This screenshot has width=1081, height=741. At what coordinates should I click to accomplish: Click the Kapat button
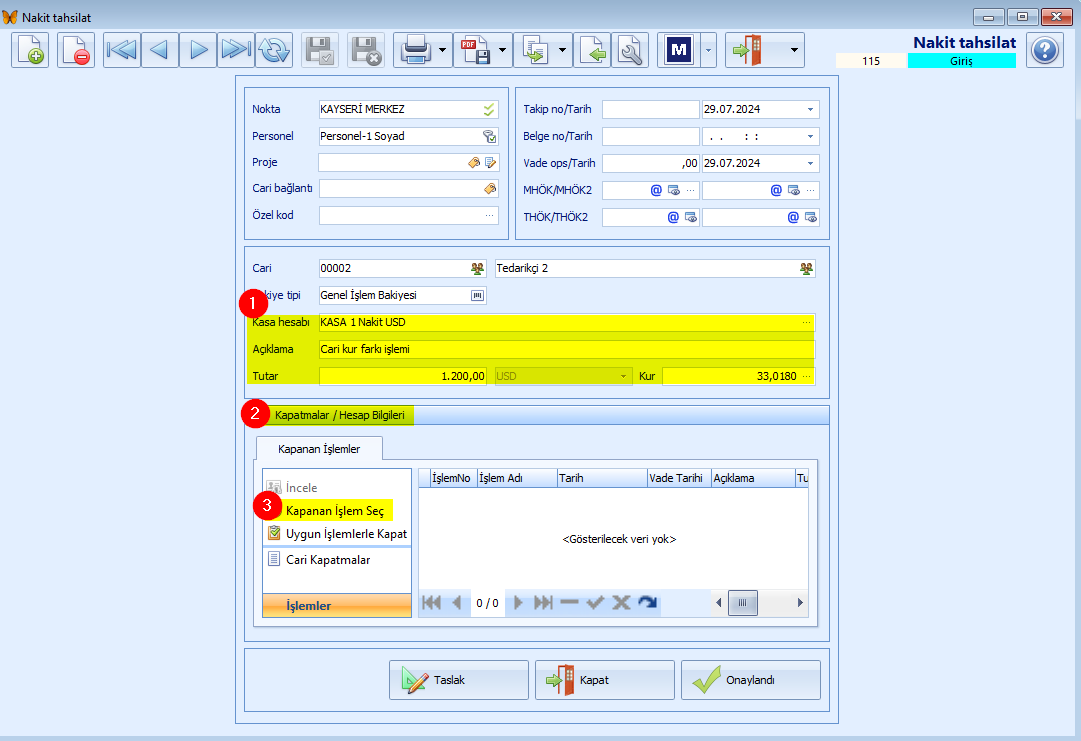[x=605, y=680]
